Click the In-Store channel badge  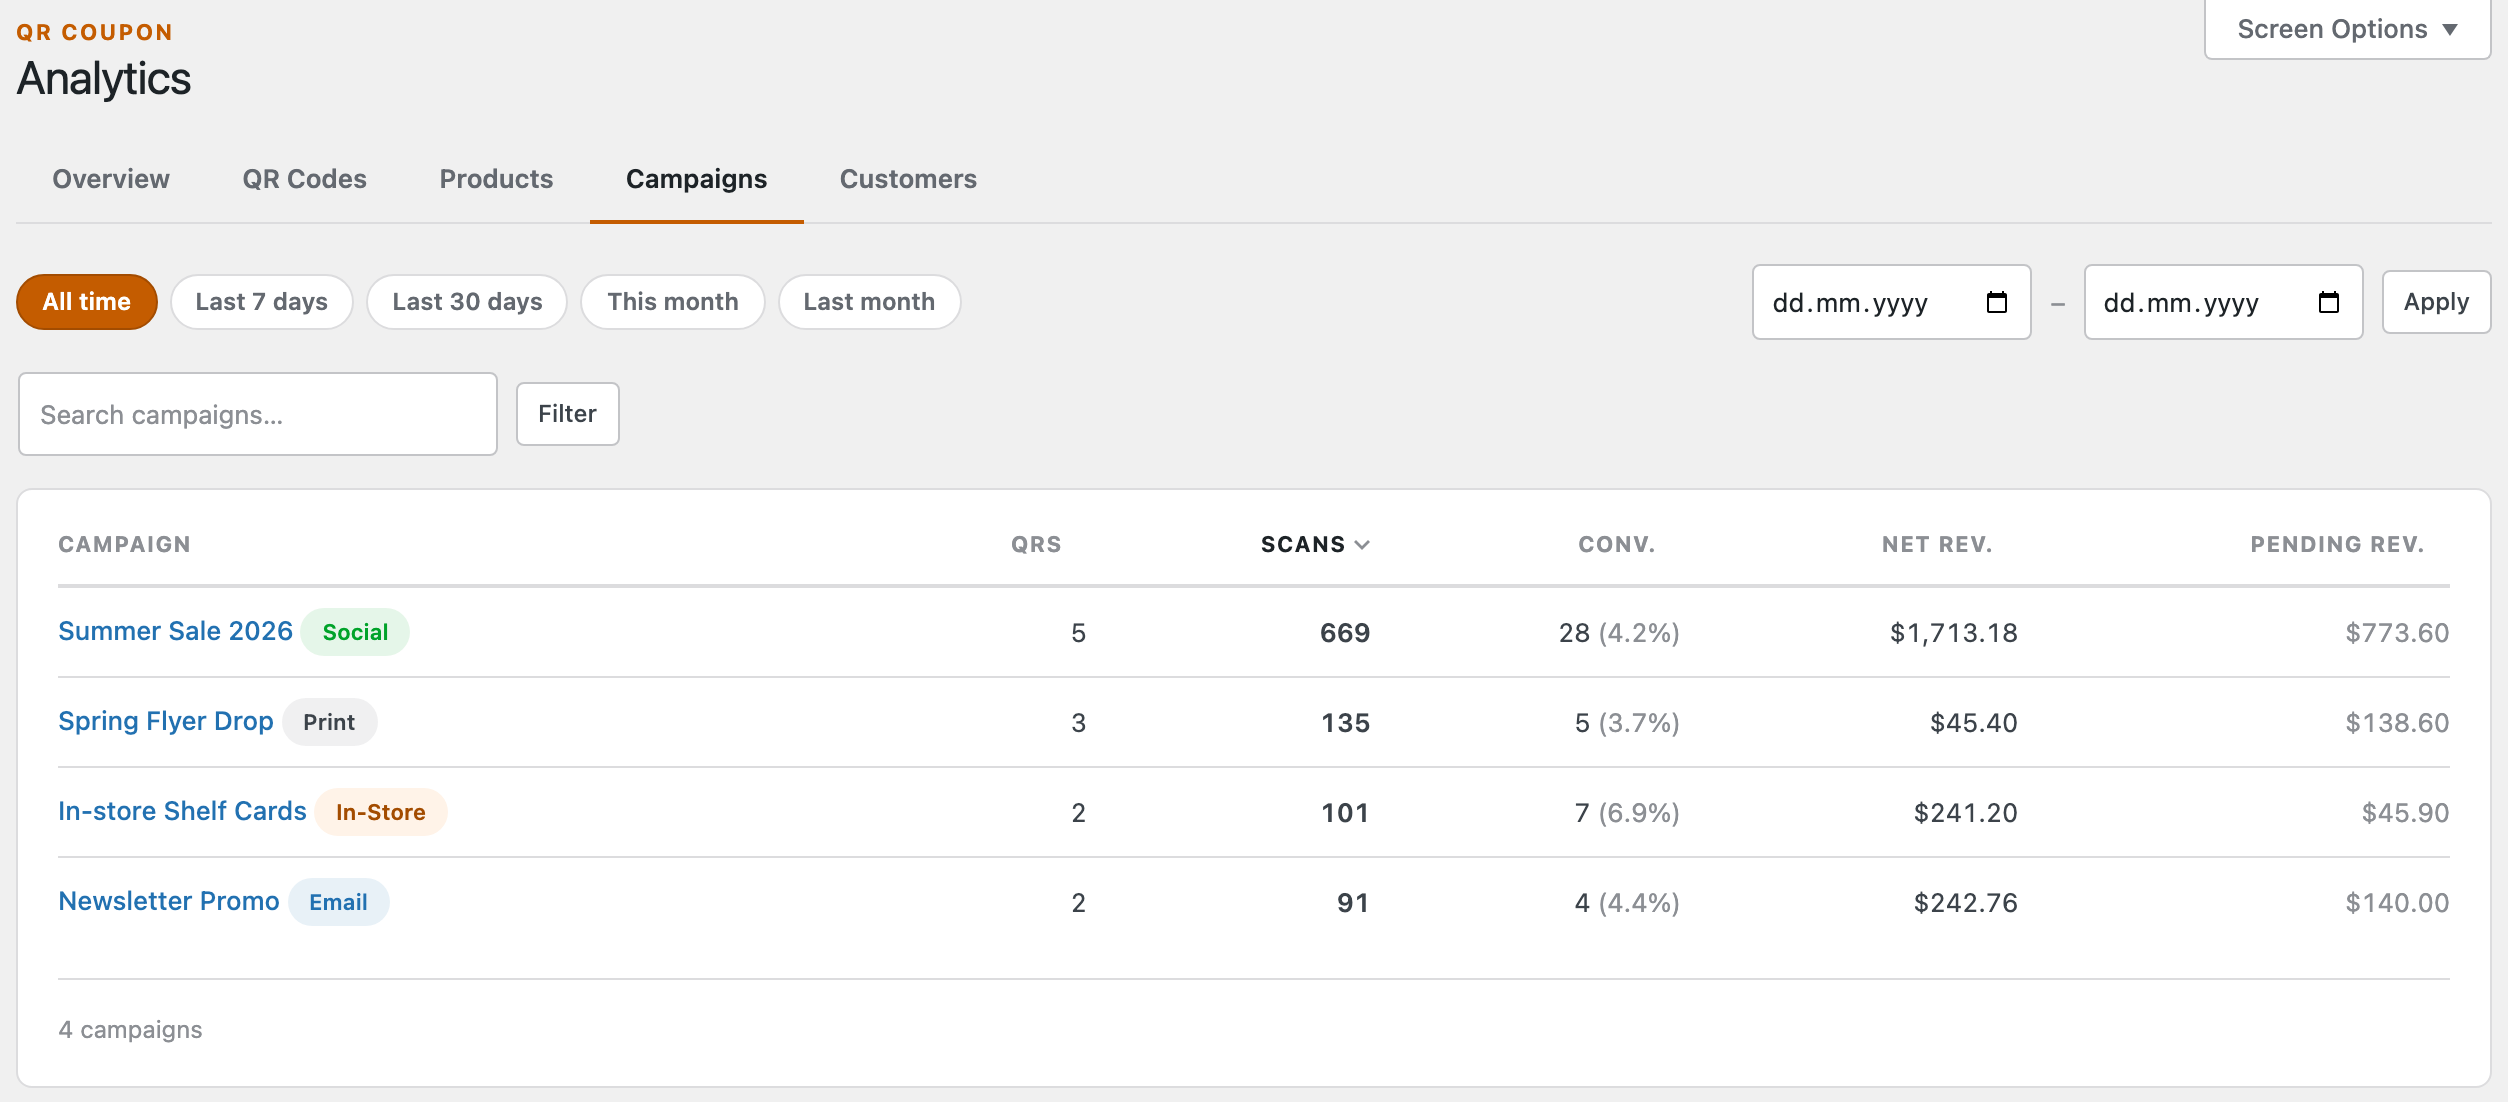click(x=380, y=812)
